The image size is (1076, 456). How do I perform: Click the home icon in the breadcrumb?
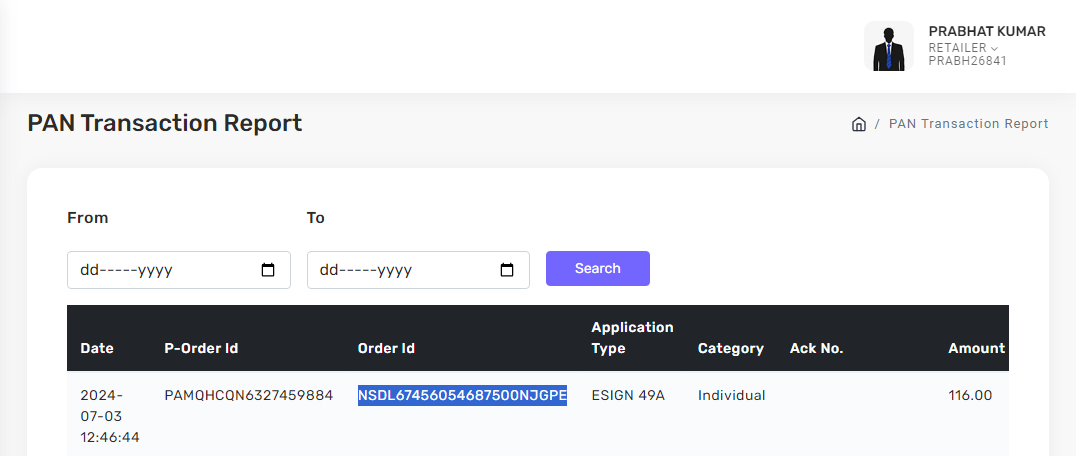click(x=858, y=124)
